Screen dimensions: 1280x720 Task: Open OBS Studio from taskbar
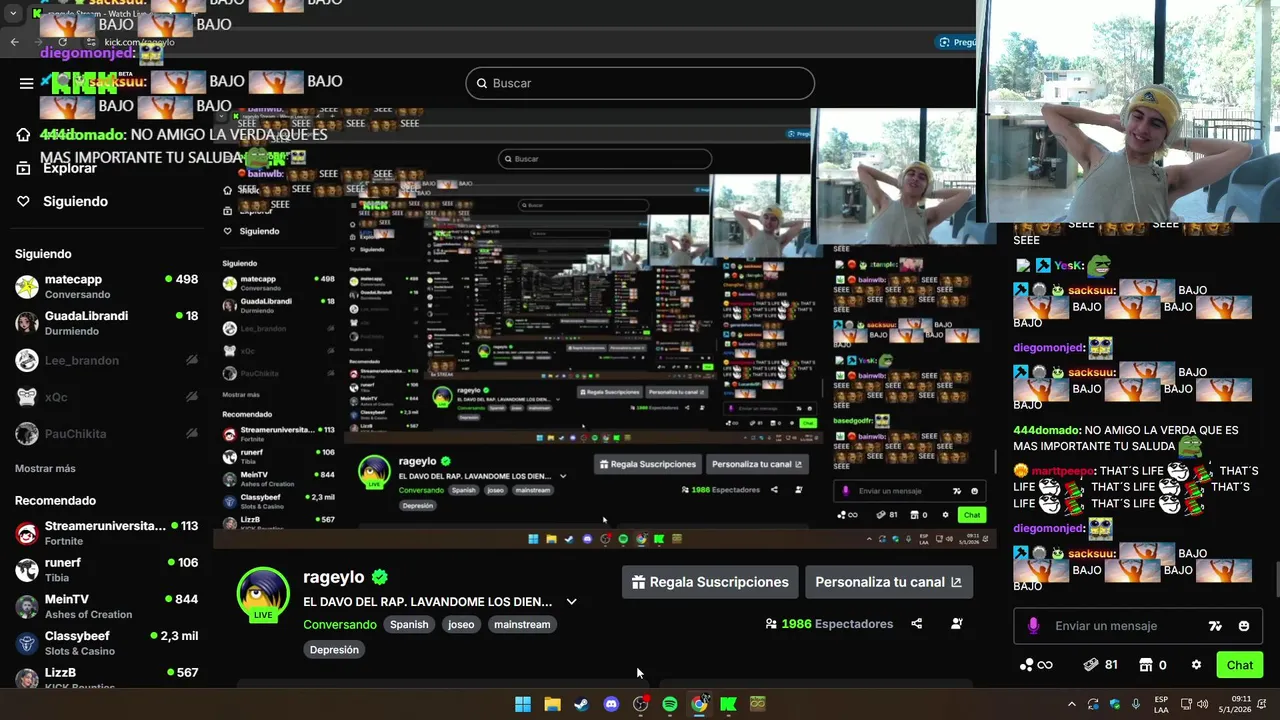point(640,704)
